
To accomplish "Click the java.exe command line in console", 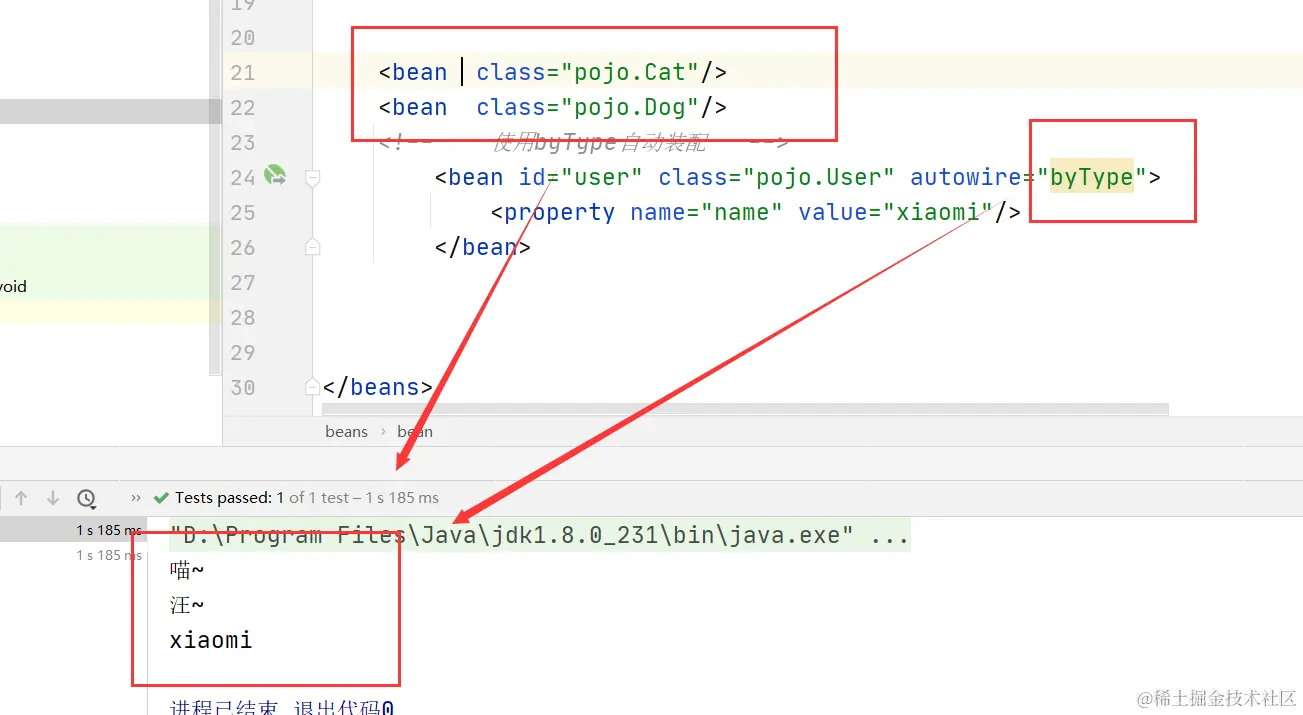I will click(540, 535).
